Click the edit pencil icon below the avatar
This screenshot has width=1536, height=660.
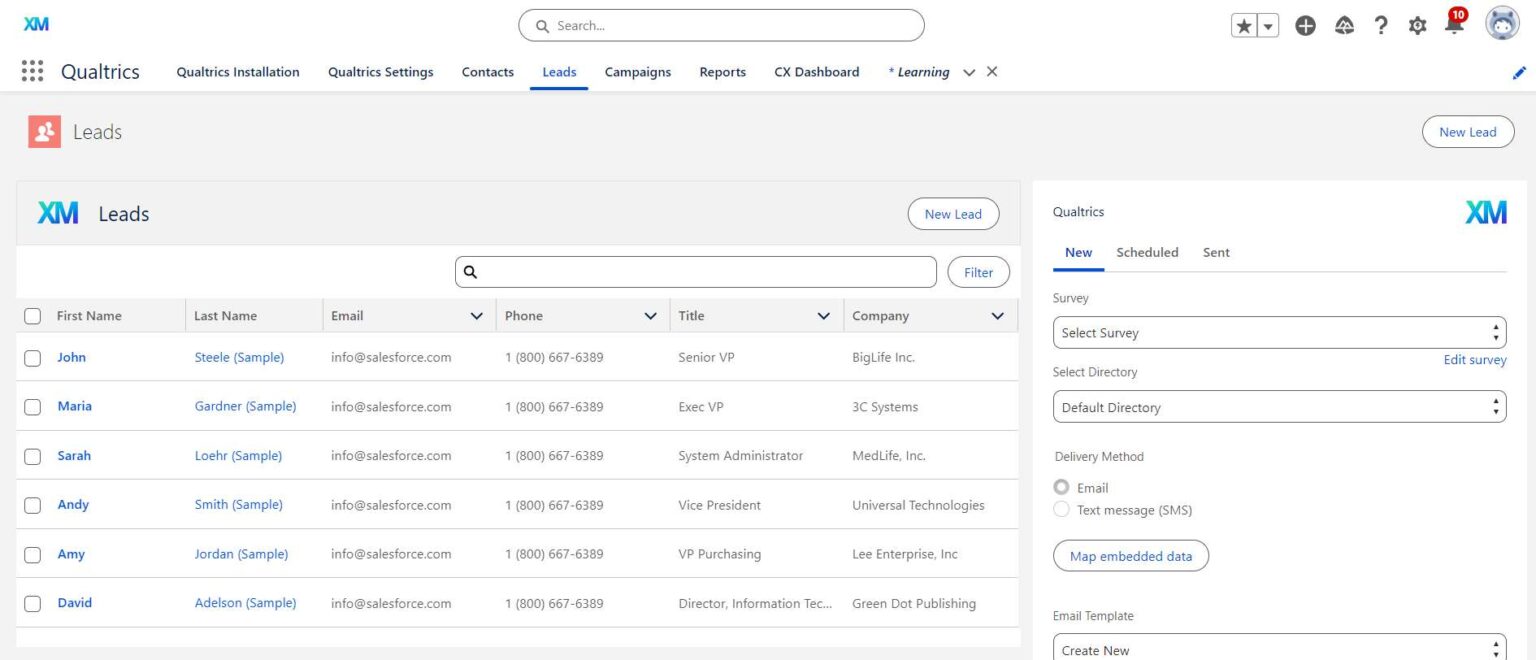(x=1520, y=71)
